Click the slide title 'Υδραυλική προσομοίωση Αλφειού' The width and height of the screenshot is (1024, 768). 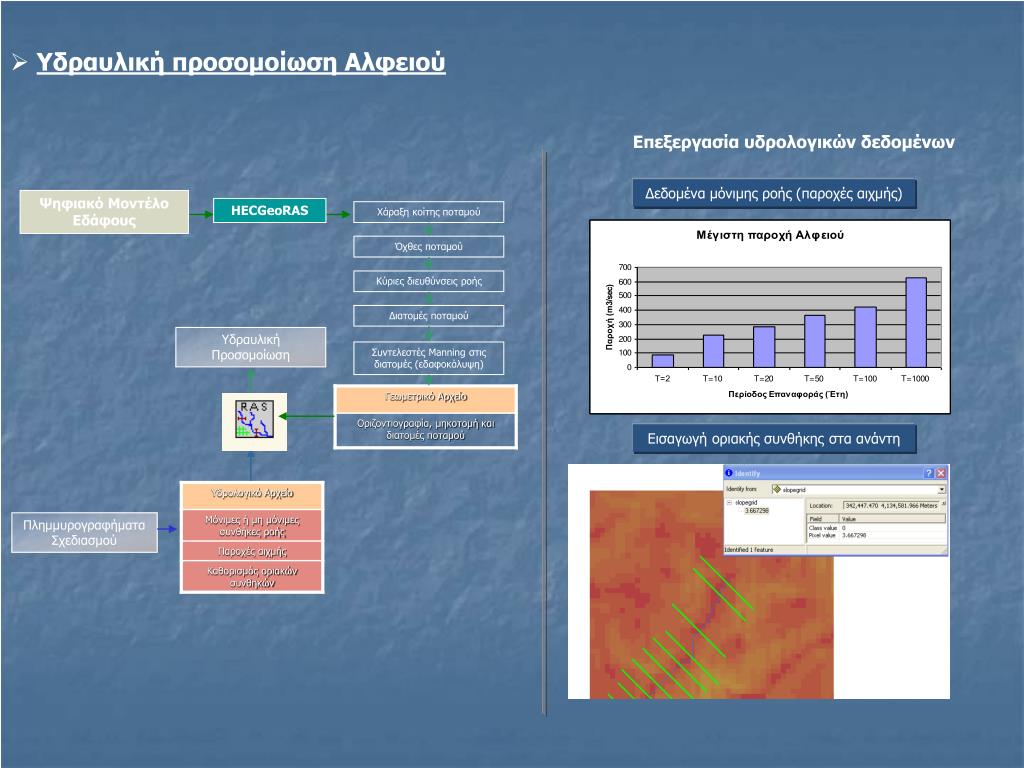click(x=240, y=62)
